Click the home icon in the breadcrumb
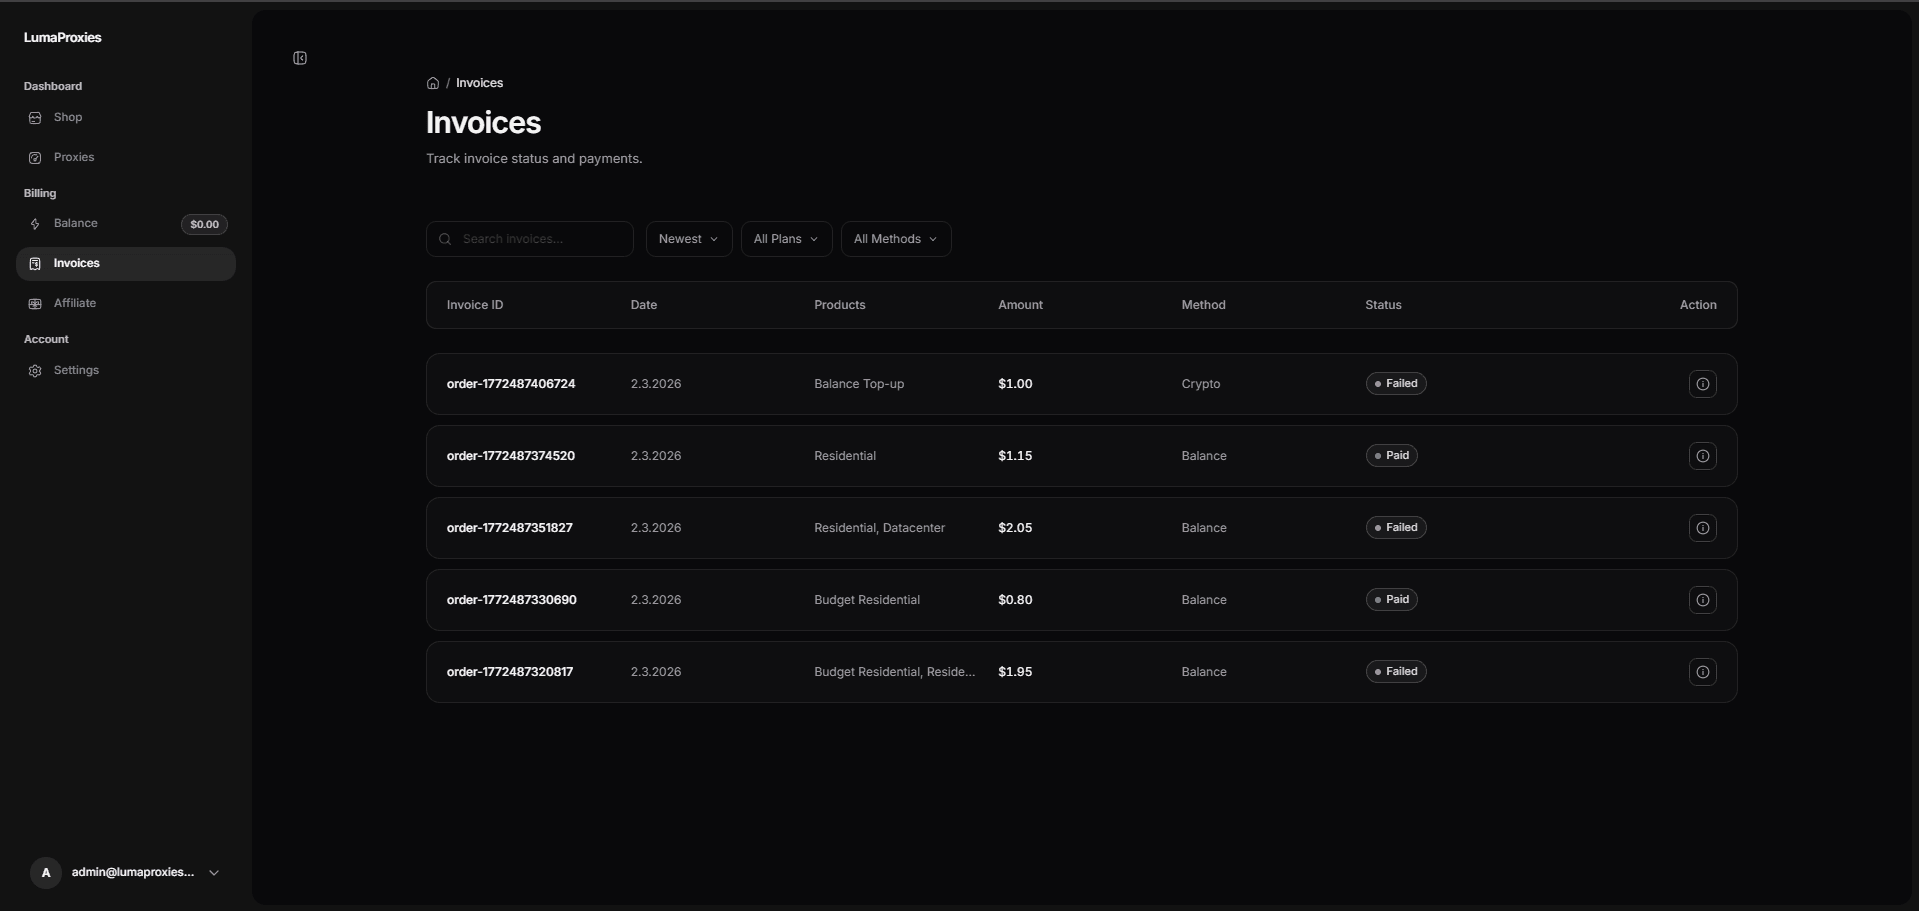This screenshot has height=911, width=1919. pos(433,83)
